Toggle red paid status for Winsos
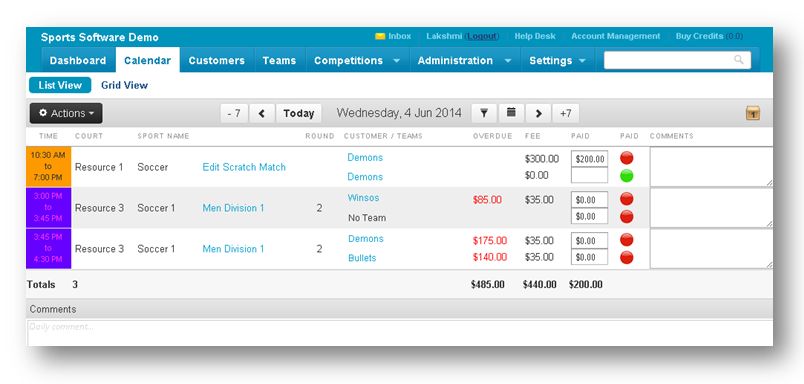Viewport: 804px width, 384px height. point(627,199)
